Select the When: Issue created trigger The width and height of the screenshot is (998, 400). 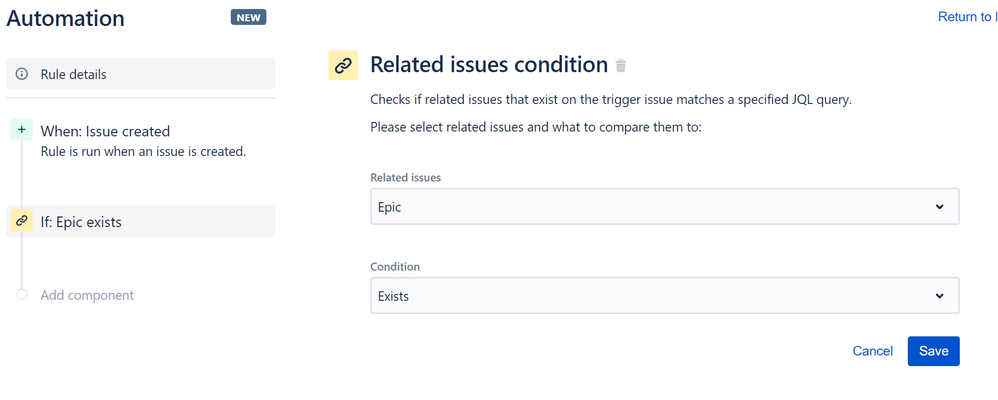click(x=105, y=131)
